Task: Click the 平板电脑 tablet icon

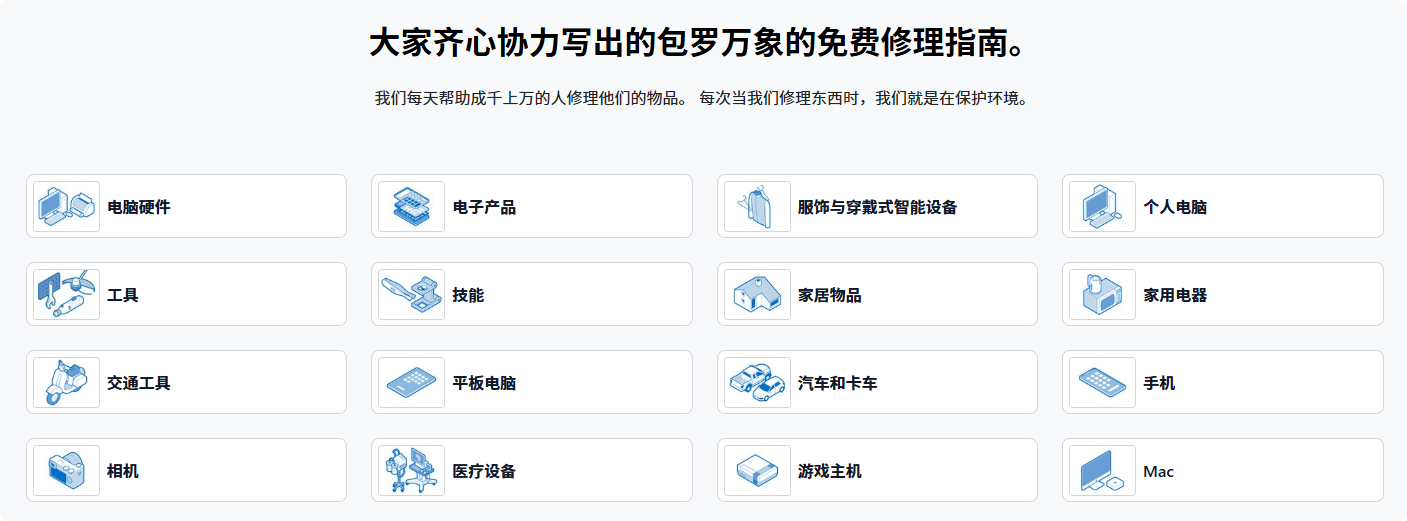Action: (x=411, y=383)
